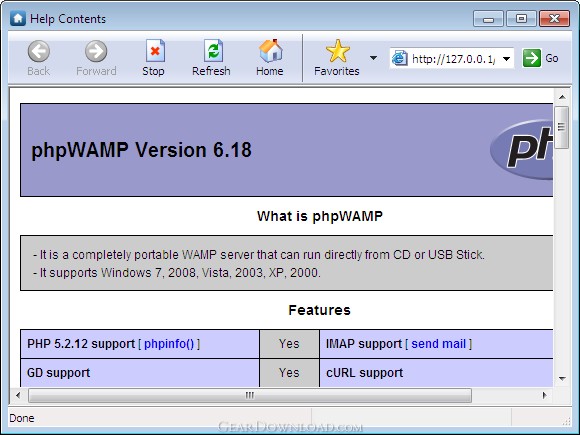Screen dimensions: 580x435
Task: Click the vertical scrollbar up arrow
Action: pyautogui.click(x=562, y=97)
